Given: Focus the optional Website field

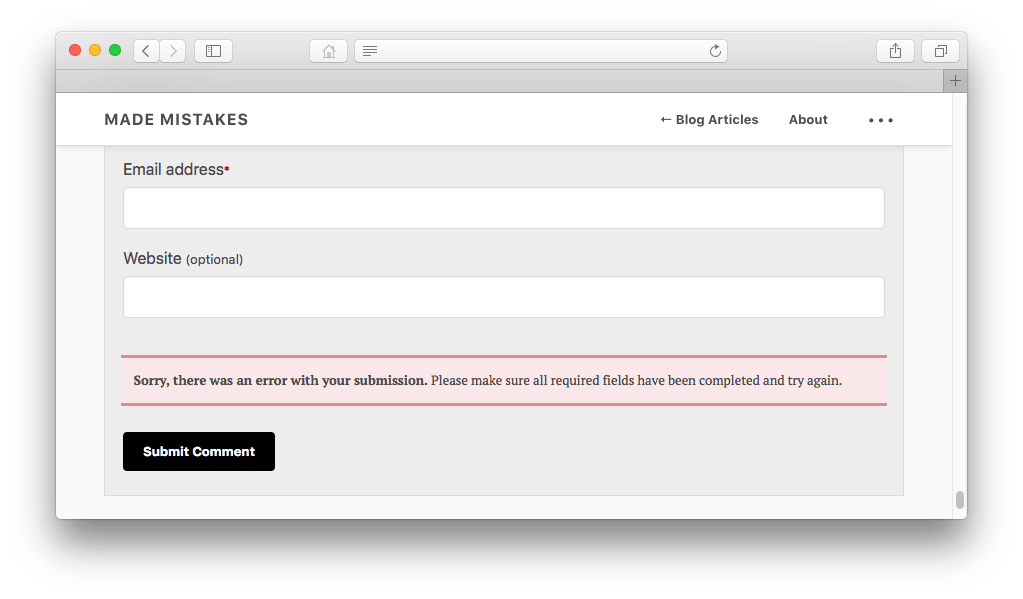Looking at the screenshot, I should pos(503,297).
